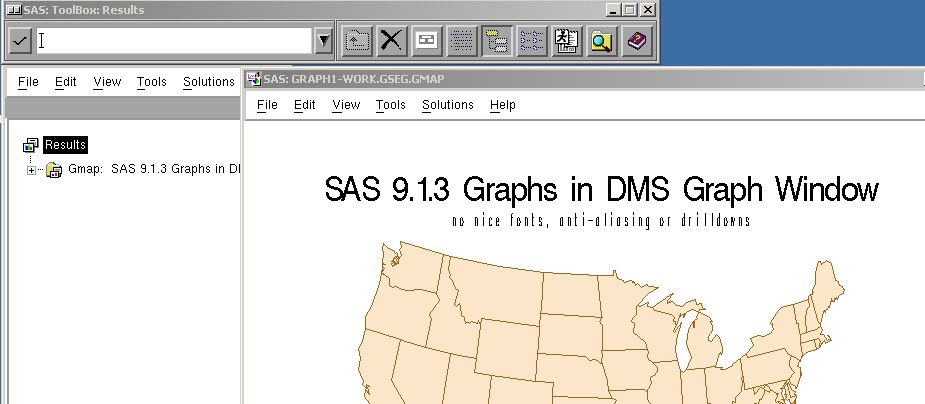This screenshot has width=925, height=404.
Task: Open File menu in Results window
Action: pyautogui.click(x=28, y=82)
